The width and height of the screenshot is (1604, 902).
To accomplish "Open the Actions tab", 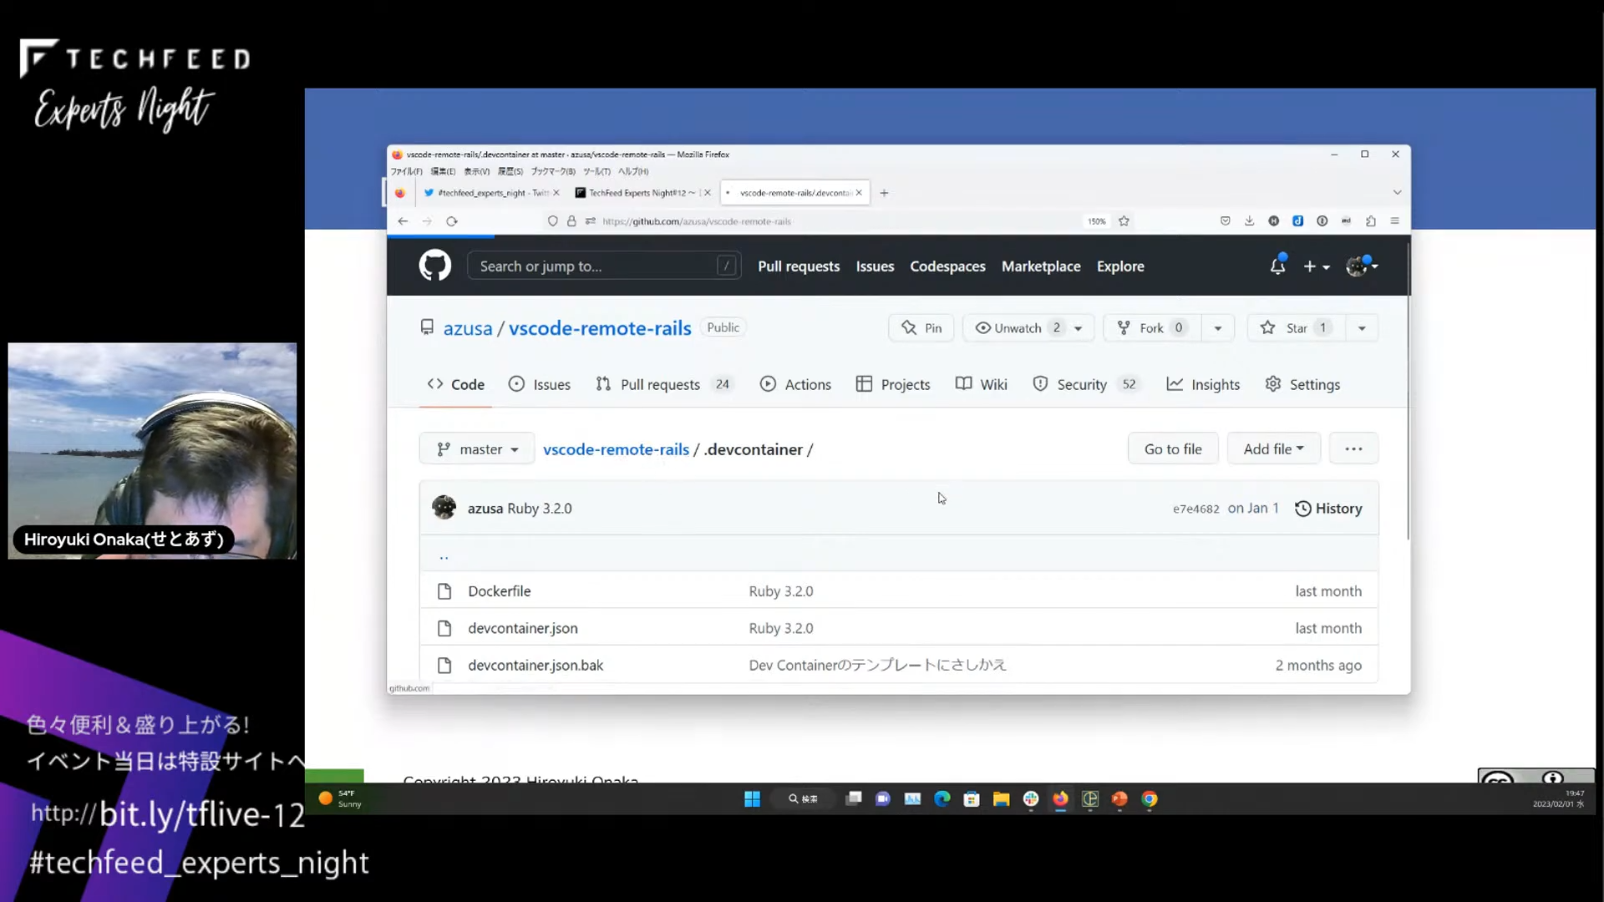I will [x=795, y=384].
